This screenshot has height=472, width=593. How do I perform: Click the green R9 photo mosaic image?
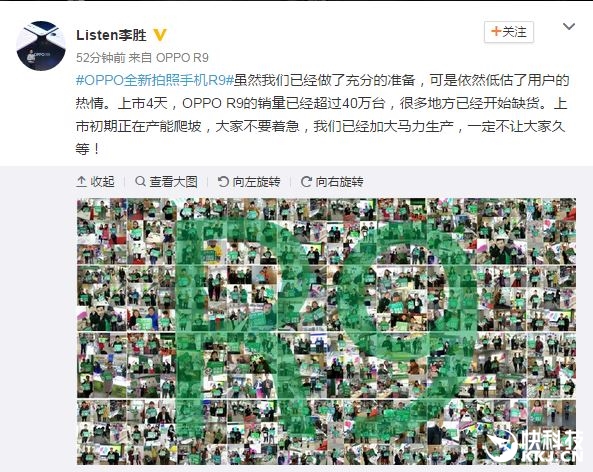pos(326,332)
